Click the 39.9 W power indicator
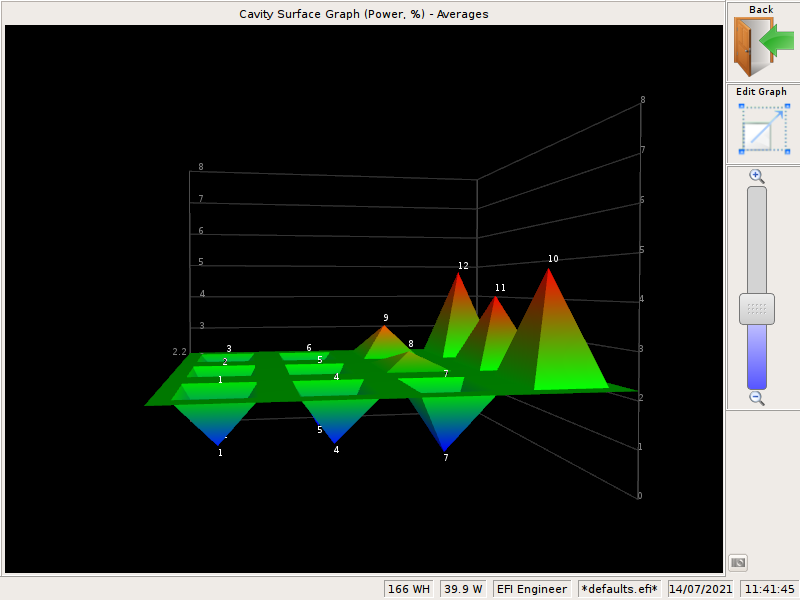Image resolution: width=800 pixels, height=600 pixels. pos(463,589)
